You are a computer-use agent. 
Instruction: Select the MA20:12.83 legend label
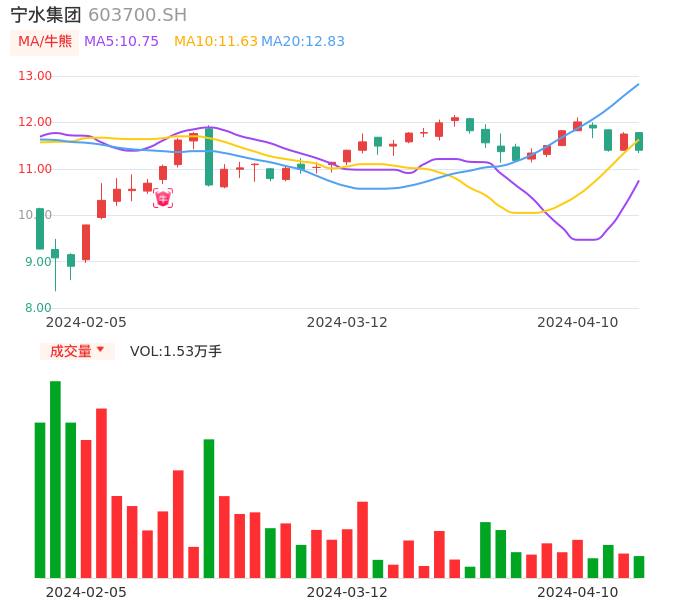click(303, 42)
